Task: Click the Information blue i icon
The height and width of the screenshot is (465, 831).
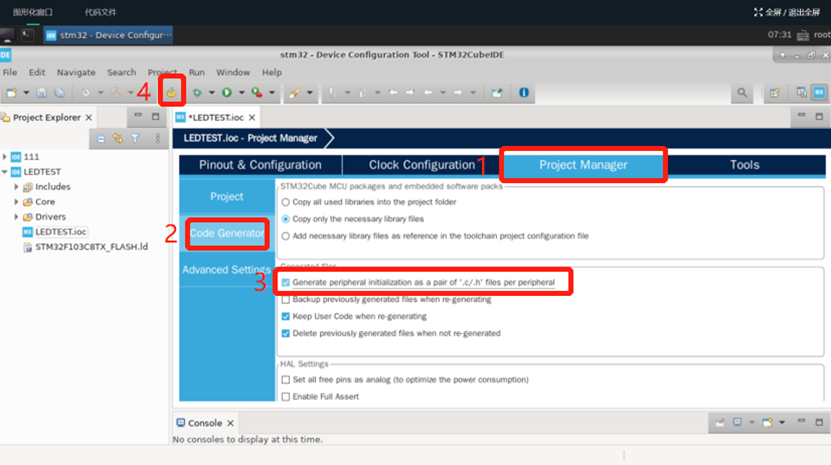Action: [524, 93]
